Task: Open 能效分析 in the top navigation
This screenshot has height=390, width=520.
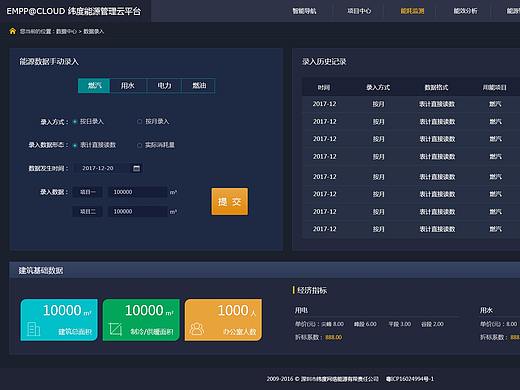Action: click(x=465, y=11)
